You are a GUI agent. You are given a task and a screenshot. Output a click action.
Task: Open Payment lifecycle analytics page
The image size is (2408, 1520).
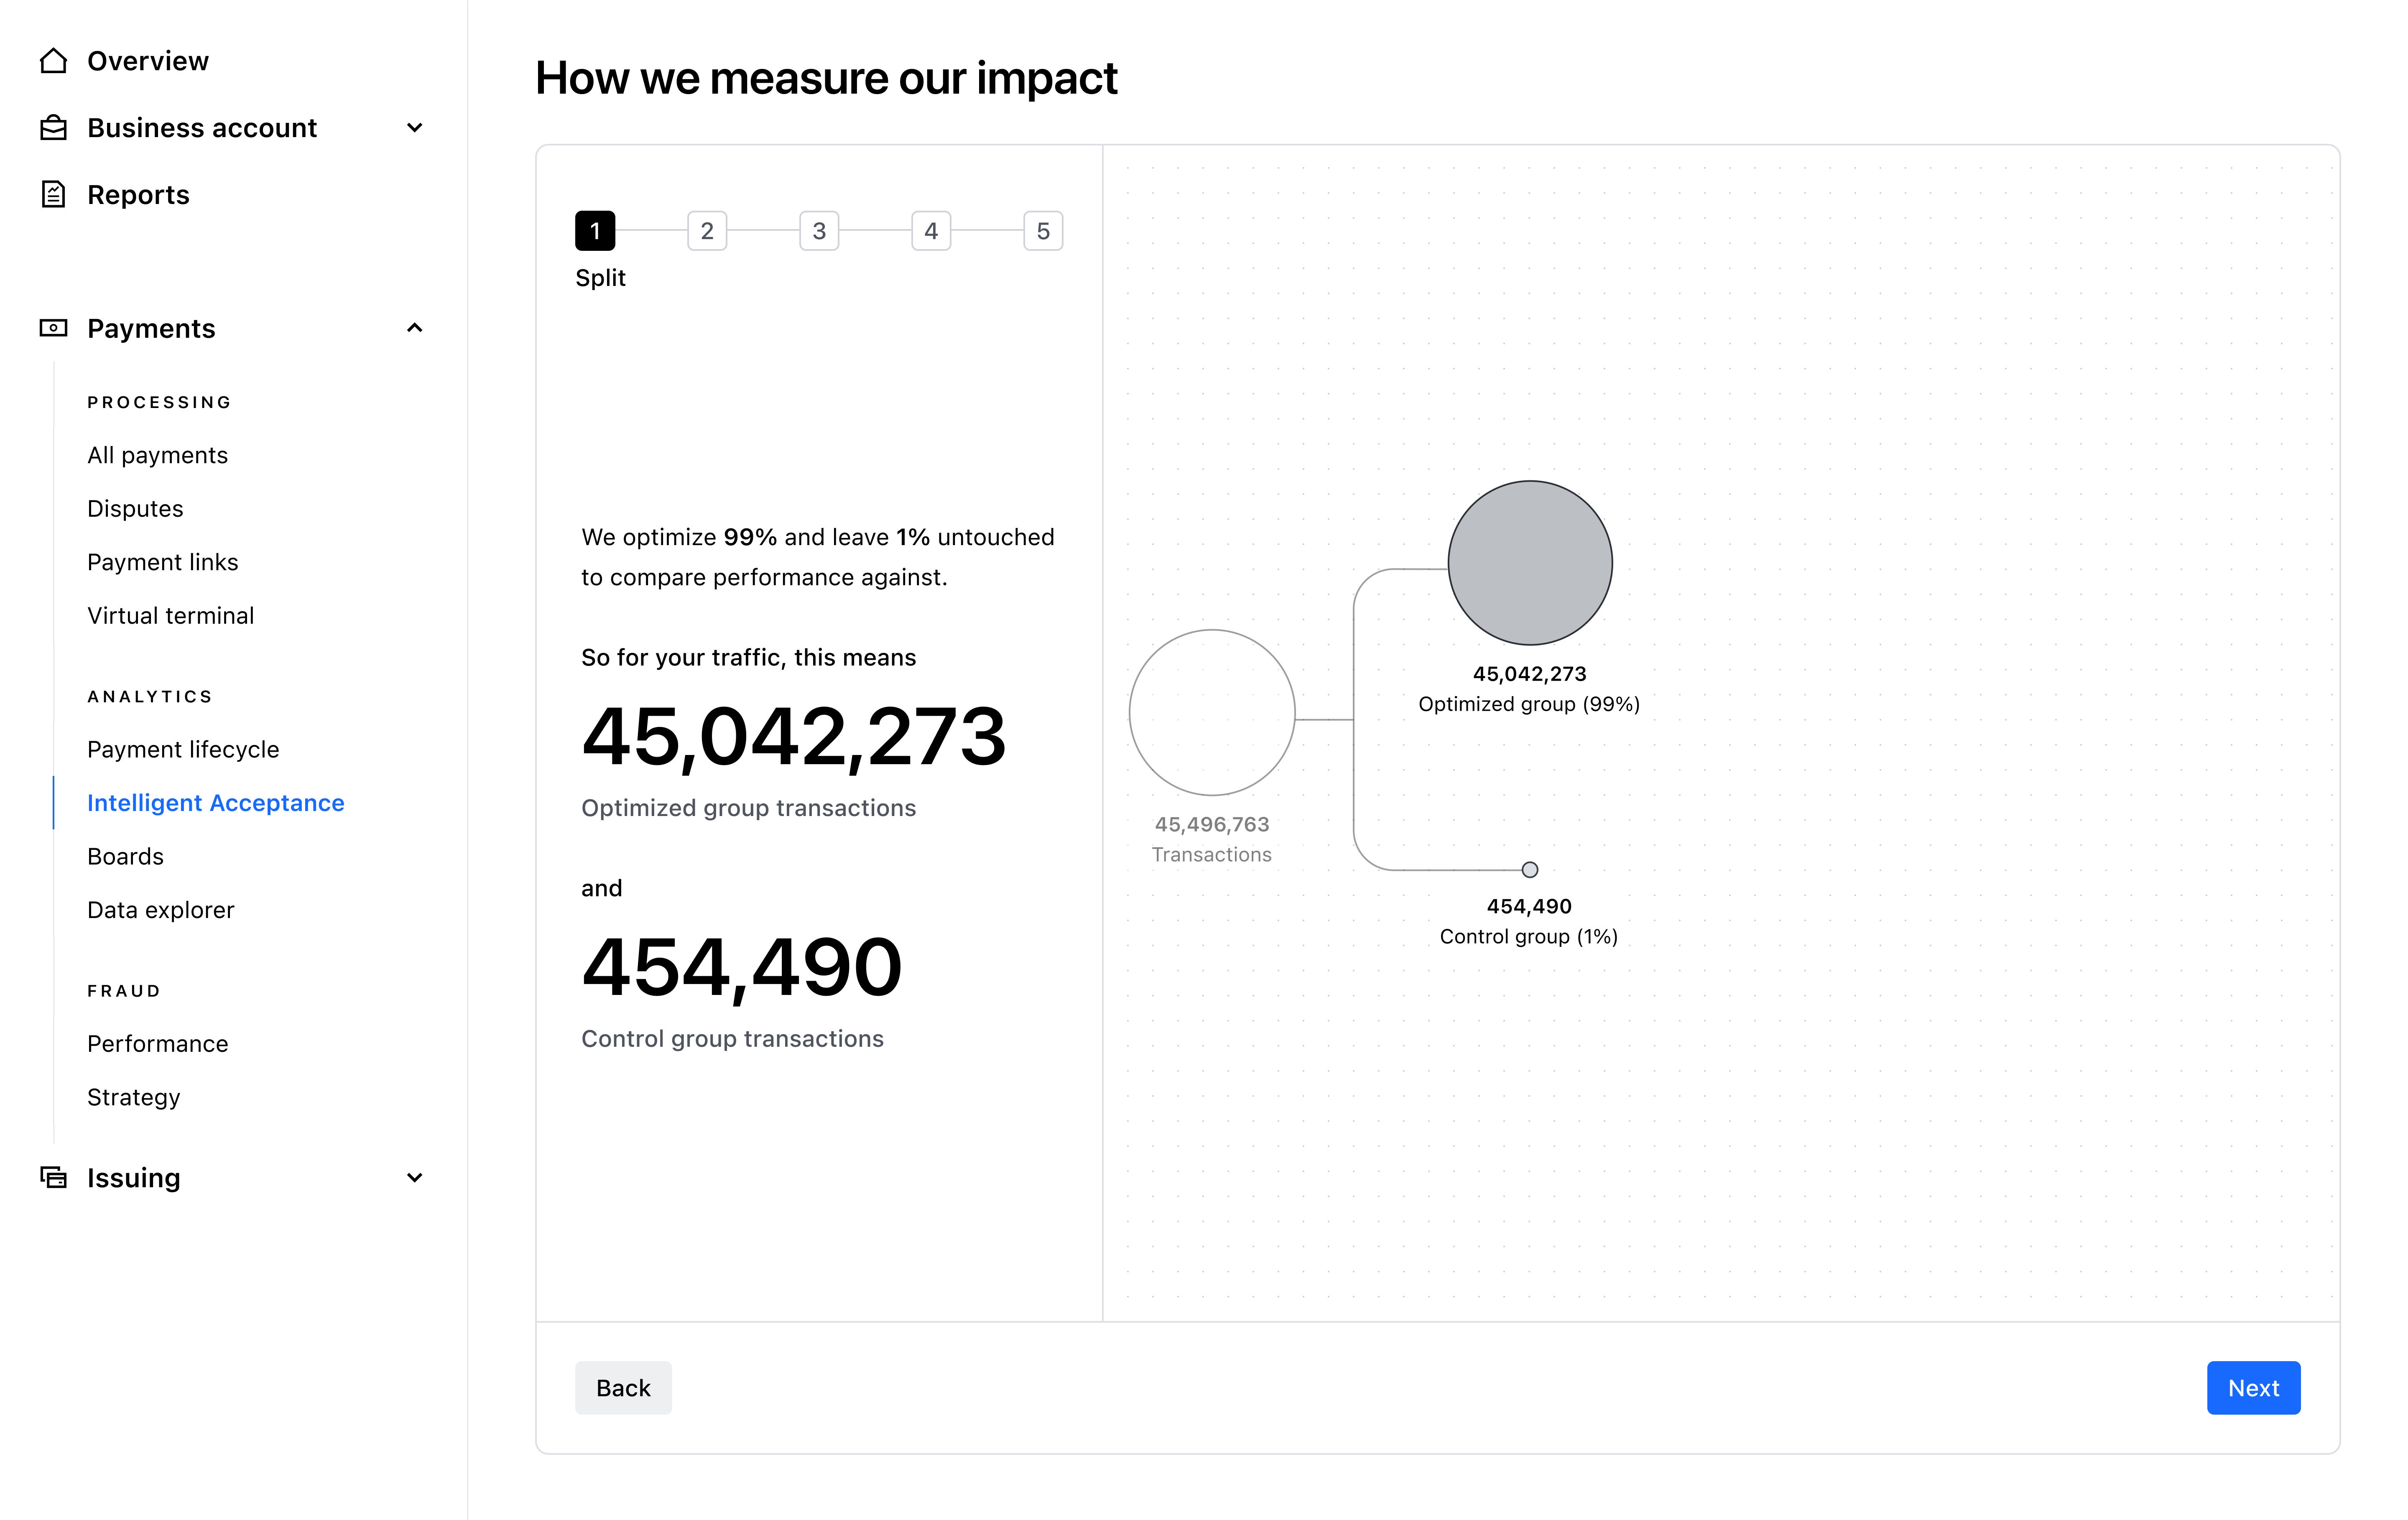point(183,749)
